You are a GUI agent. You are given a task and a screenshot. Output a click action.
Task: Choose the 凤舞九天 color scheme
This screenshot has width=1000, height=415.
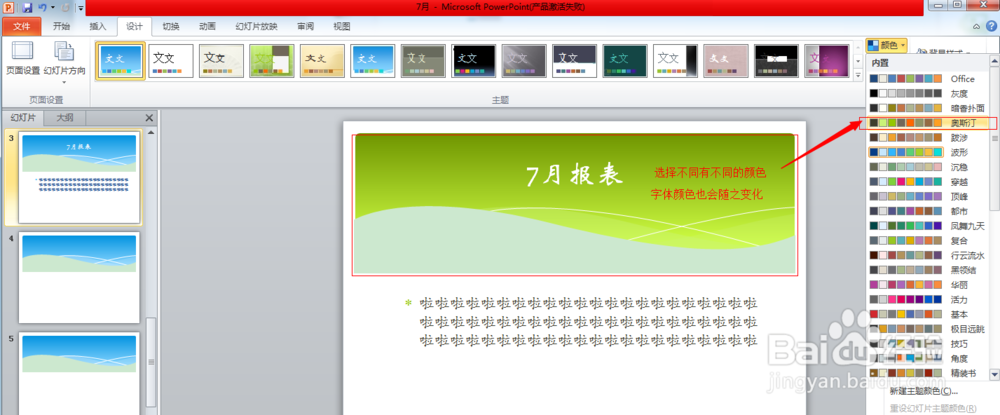928,226
